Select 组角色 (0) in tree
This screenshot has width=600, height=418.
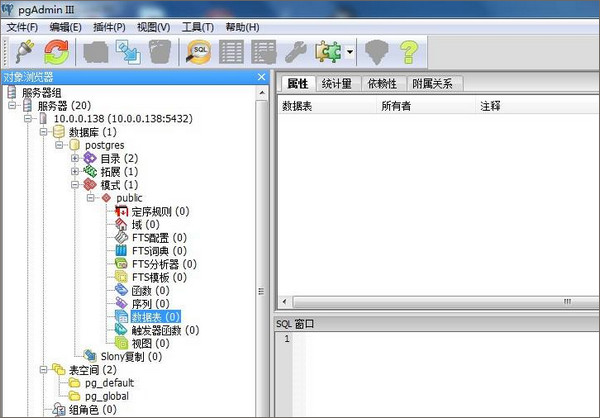[x=93, y=410]
